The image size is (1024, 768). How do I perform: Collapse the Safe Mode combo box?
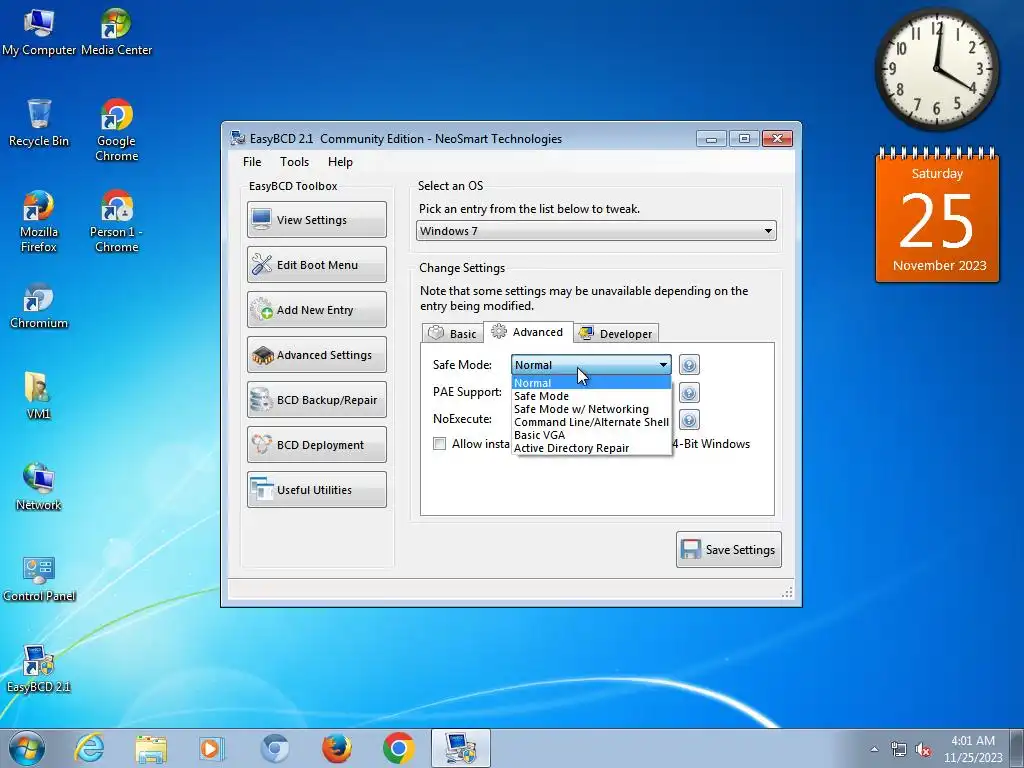coord(663,364)
